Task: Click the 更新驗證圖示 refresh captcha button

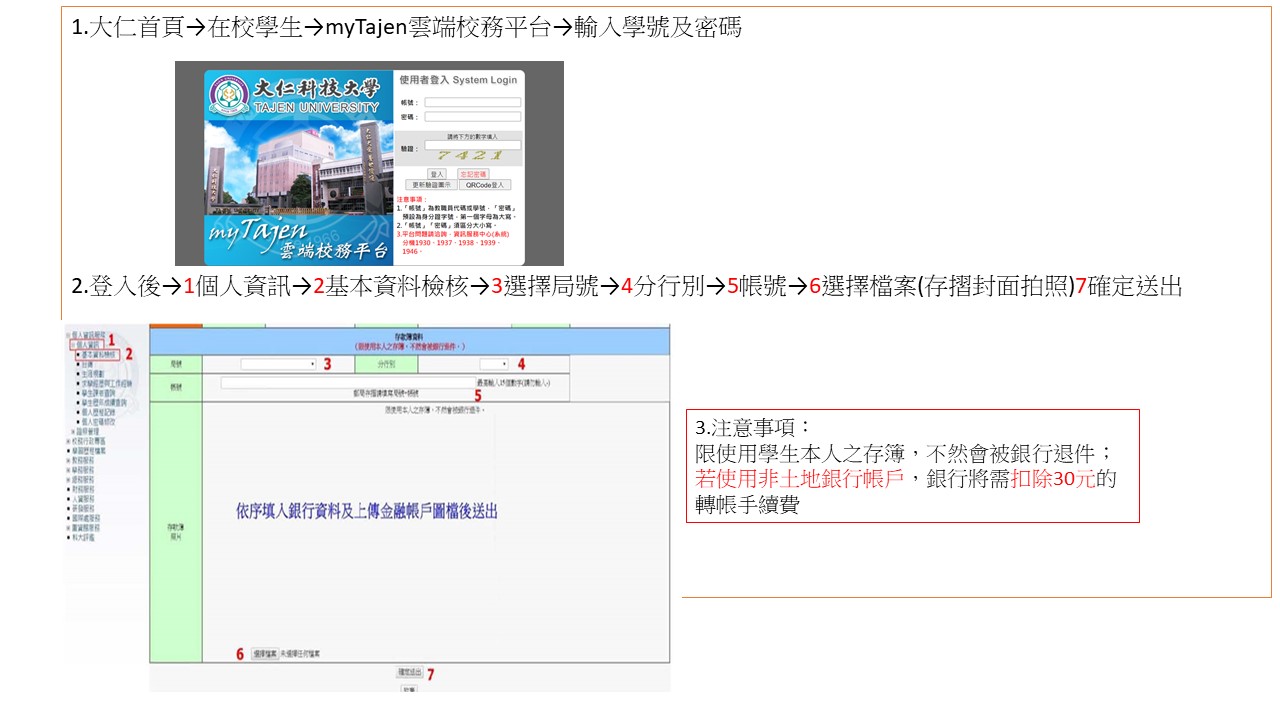Action: coord(432,185)
